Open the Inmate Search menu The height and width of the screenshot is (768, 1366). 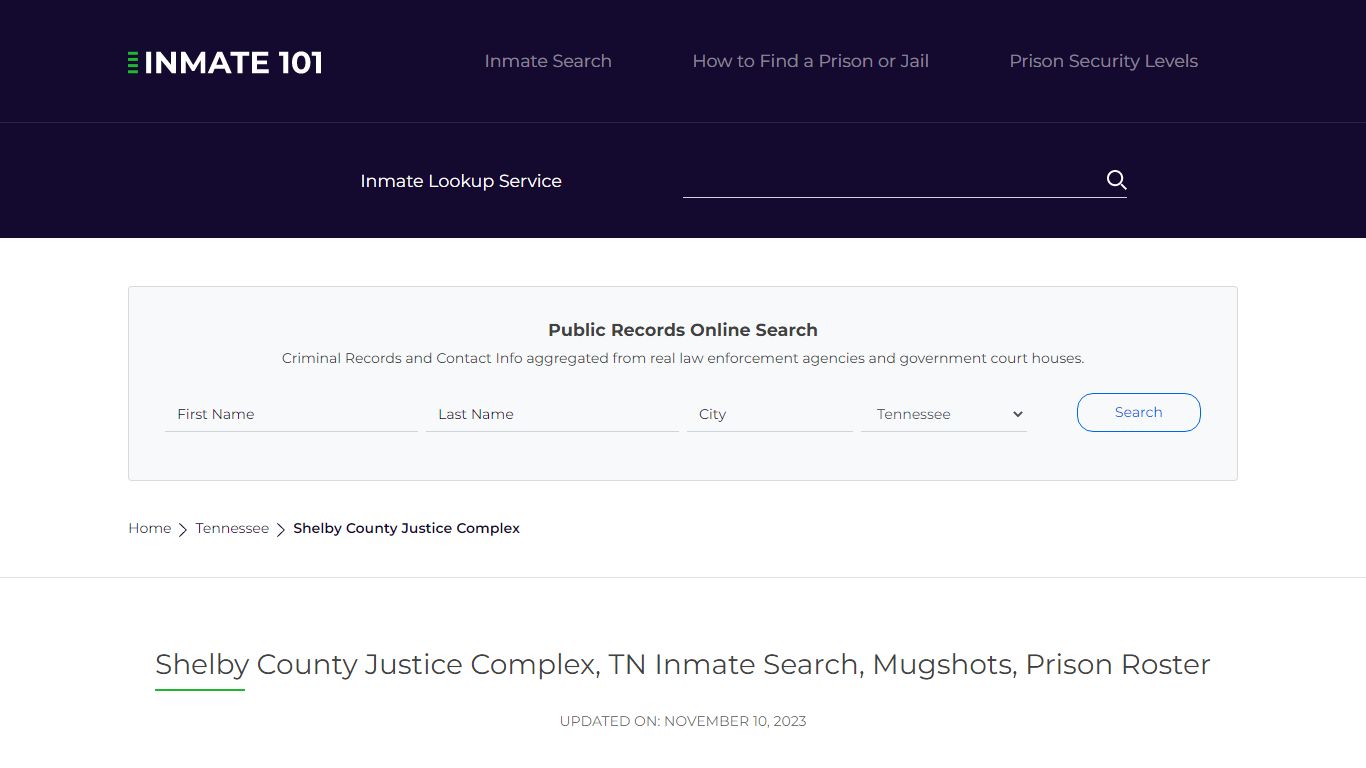click(547, 61)
